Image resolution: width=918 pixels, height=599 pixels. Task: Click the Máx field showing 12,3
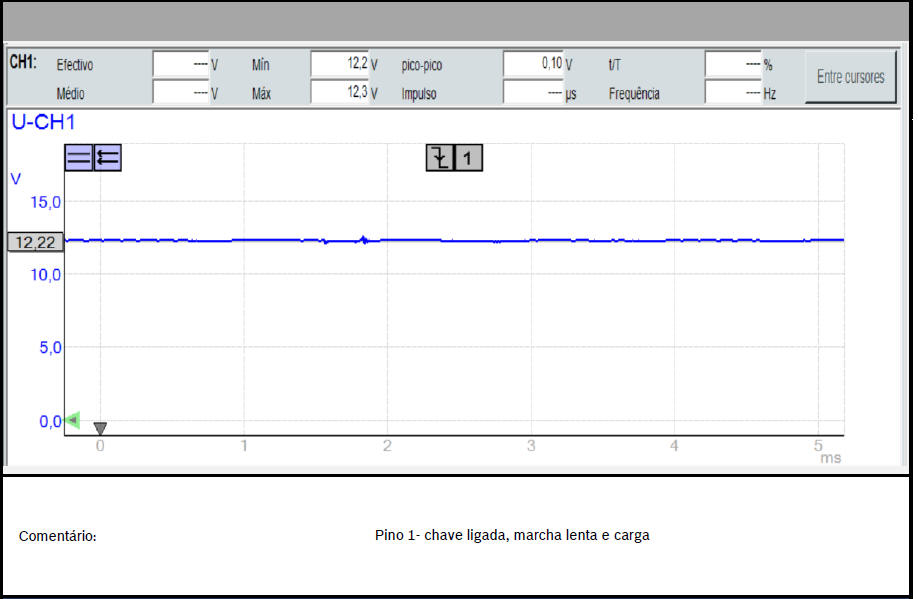point(339,93)
